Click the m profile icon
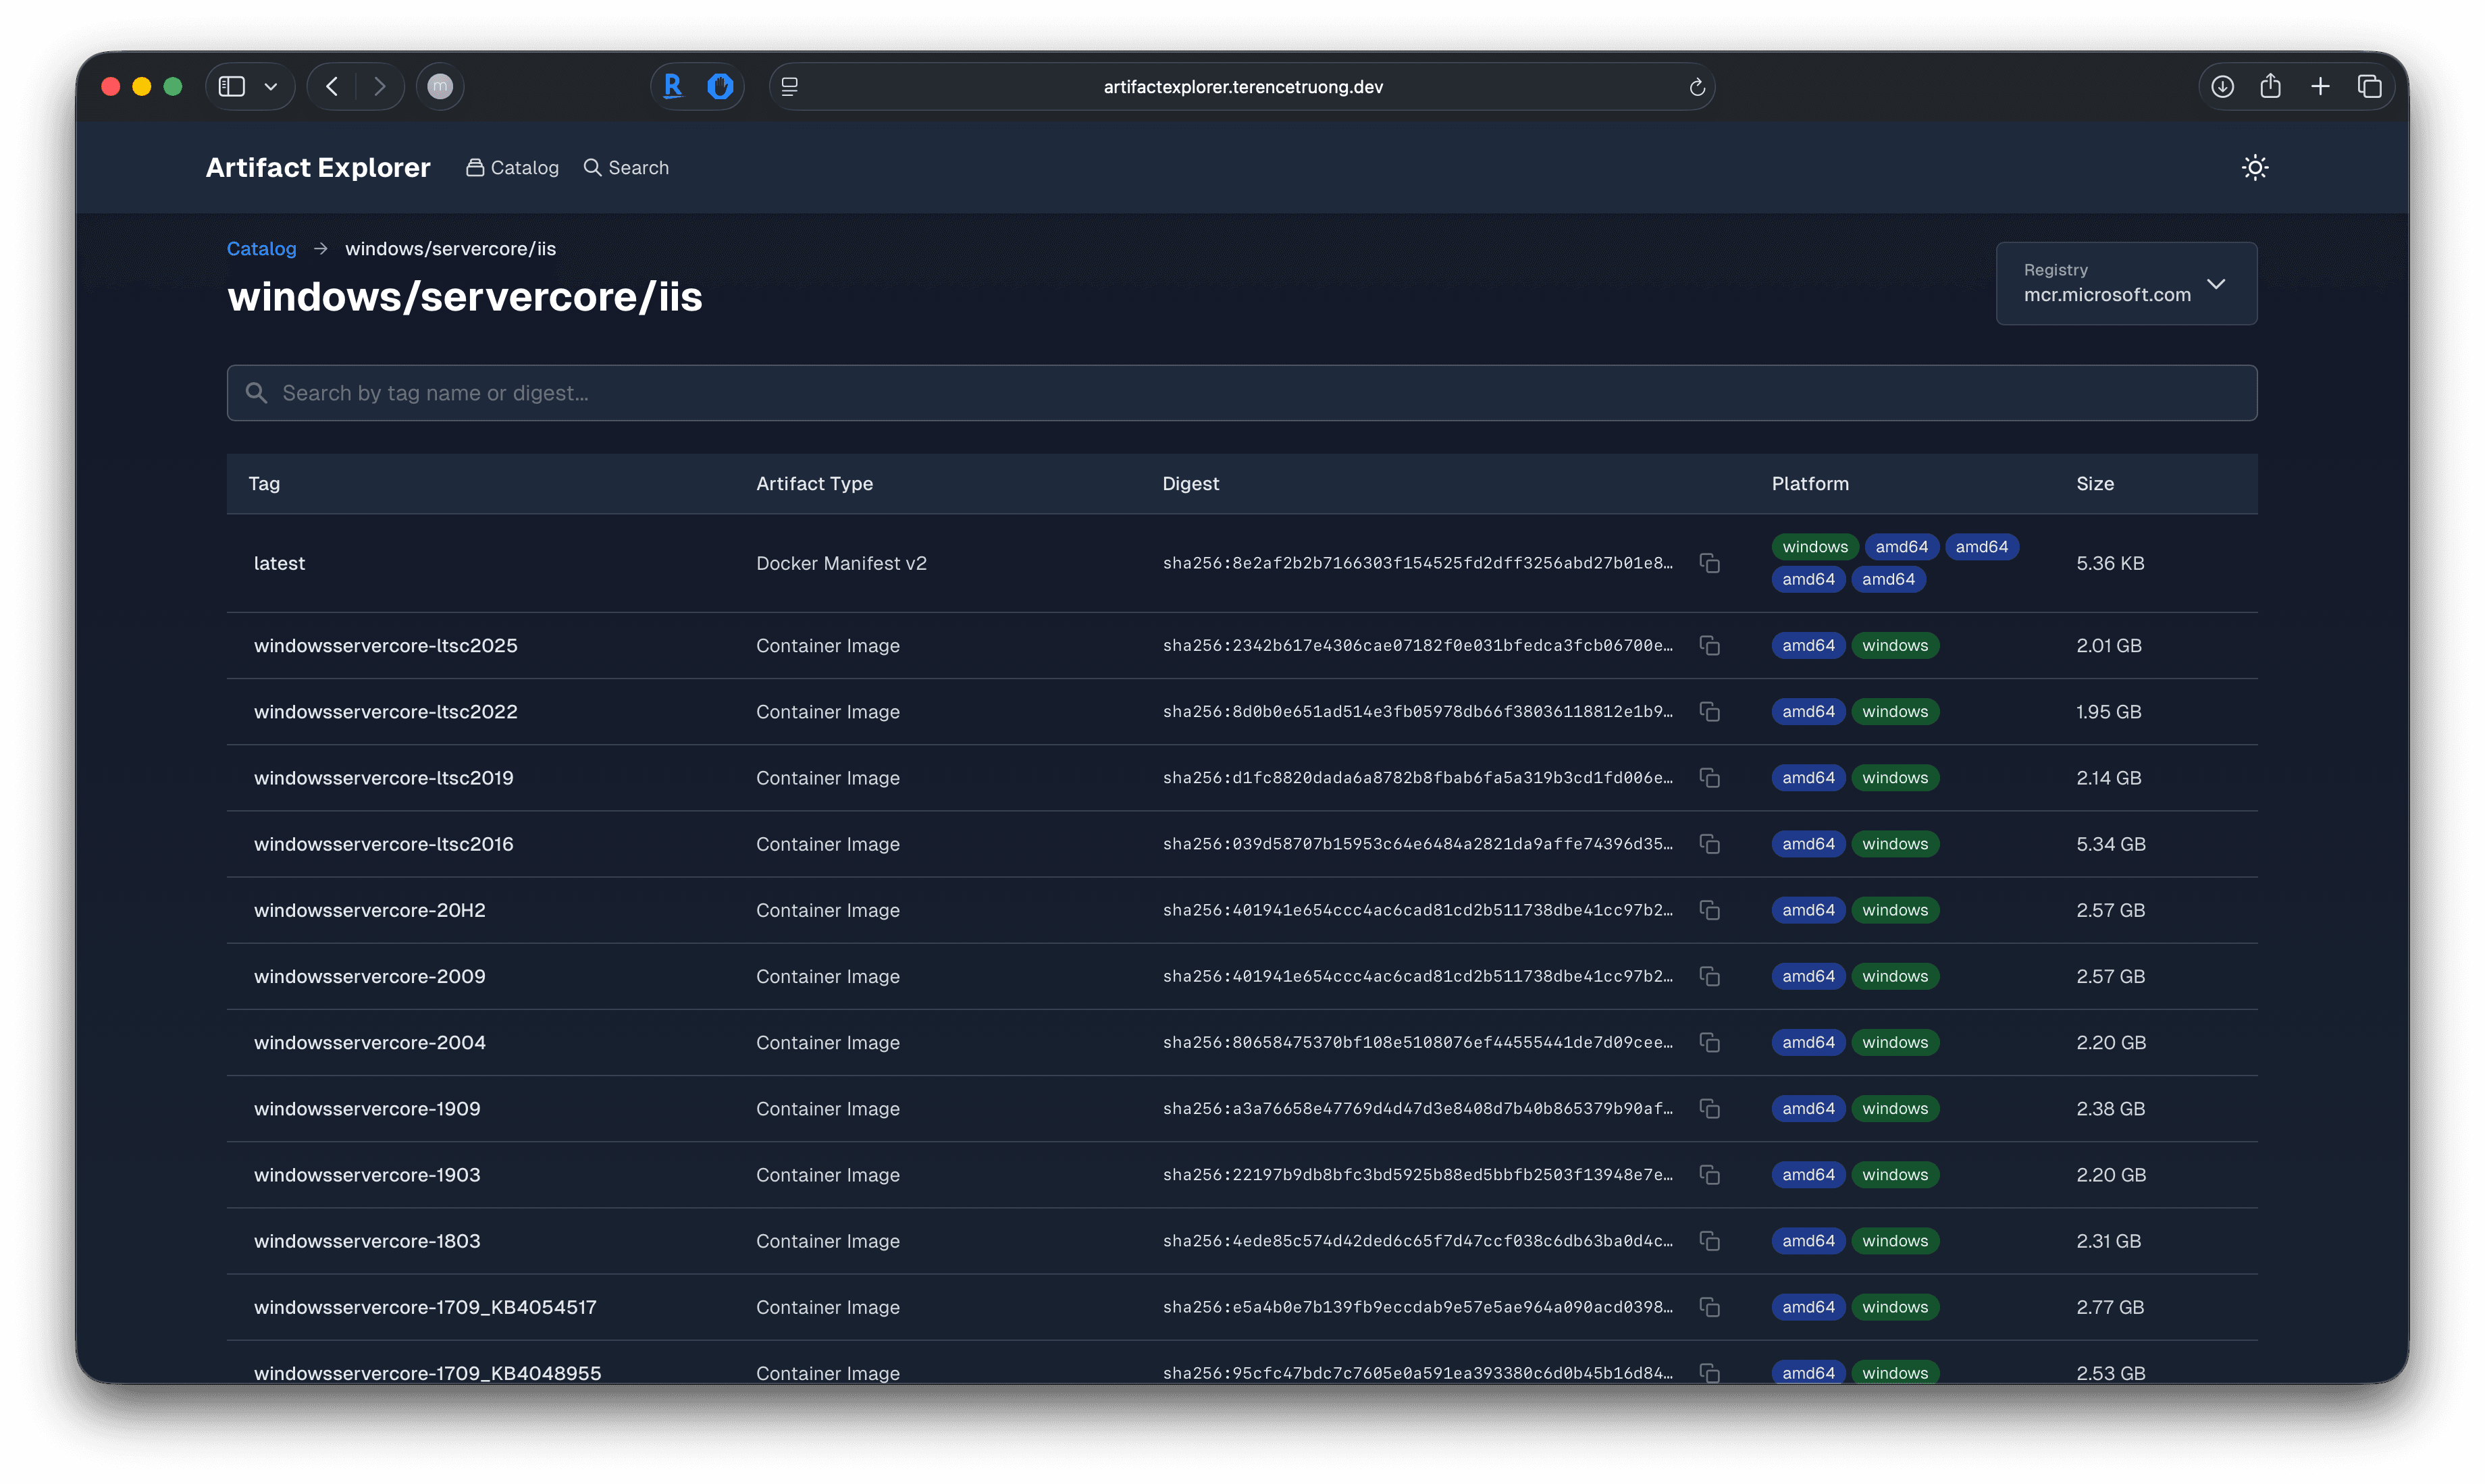2485x1484 pixels. click(x=440, y=86)
